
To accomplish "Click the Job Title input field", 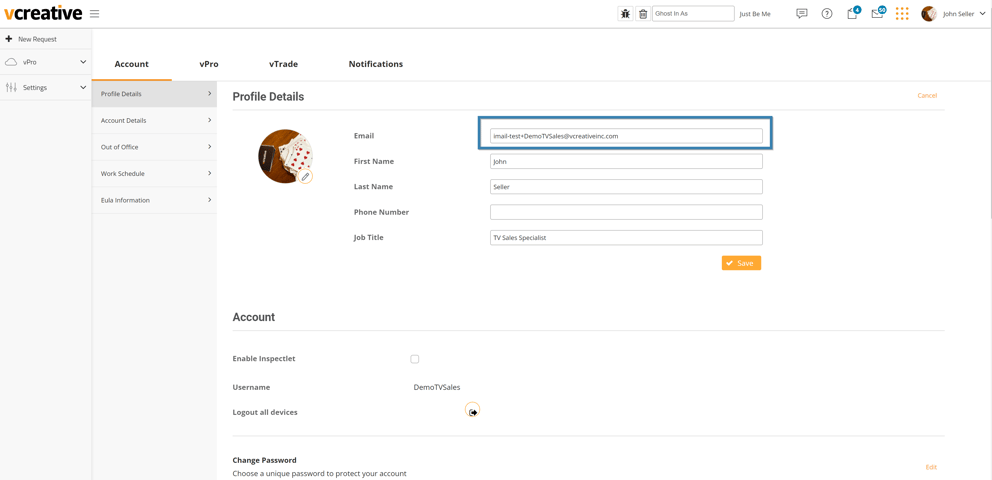I will click(626, 238).
